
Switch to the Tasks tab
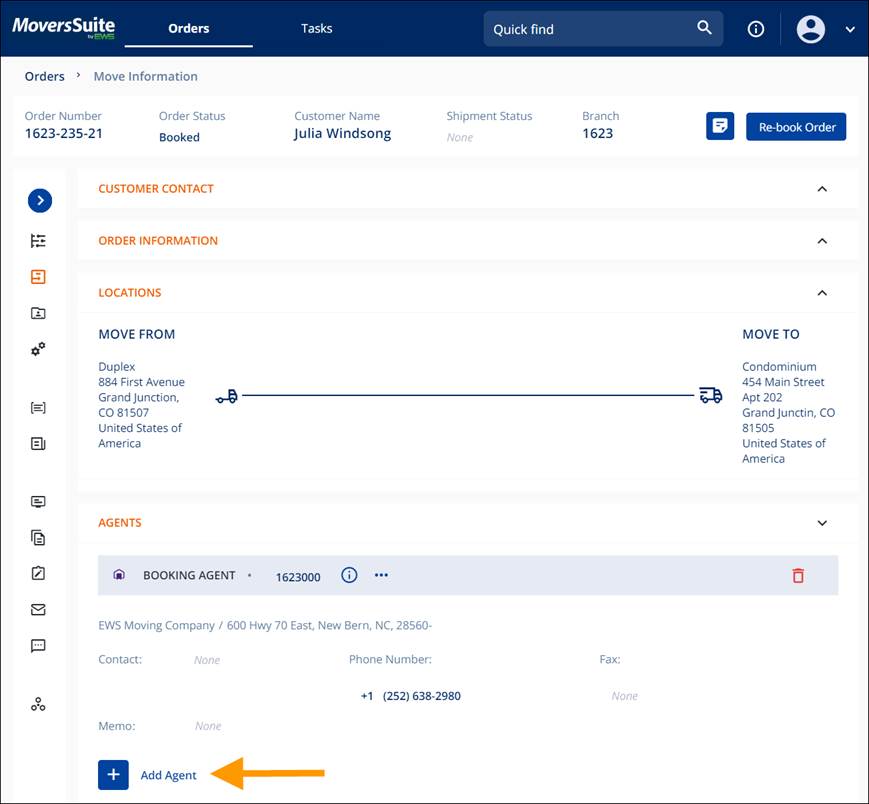tap(316, 28)
